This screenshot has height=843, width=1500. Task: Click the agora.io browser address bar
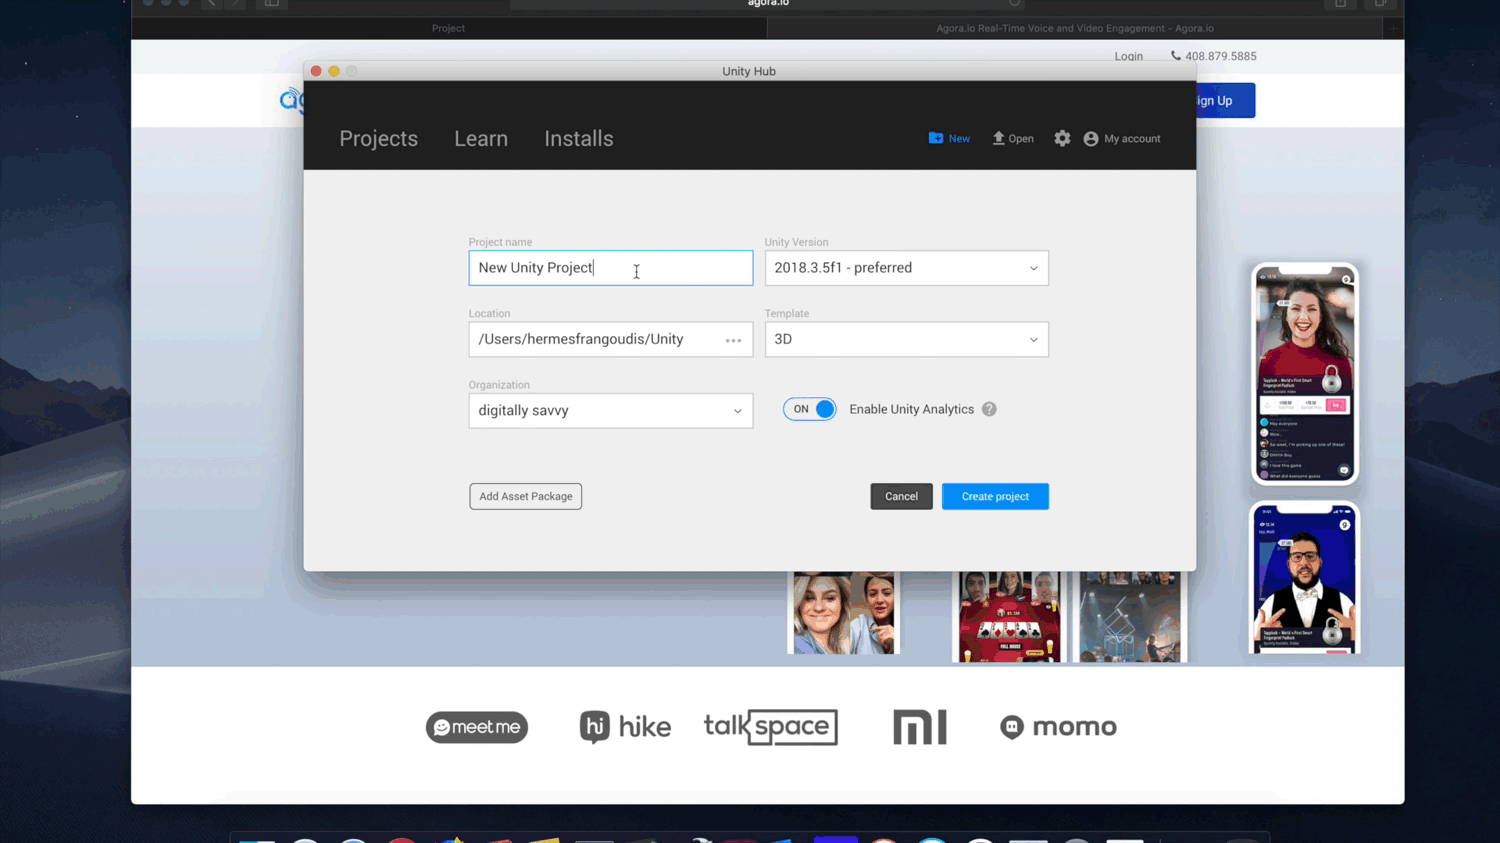point(768,4)
